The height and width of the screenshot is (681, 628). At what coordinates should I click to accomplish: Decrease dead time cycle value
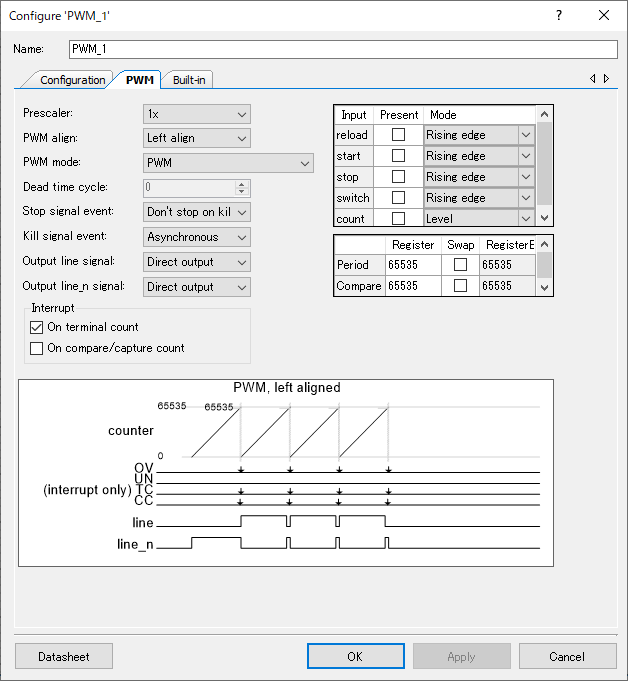coord(242,192)
